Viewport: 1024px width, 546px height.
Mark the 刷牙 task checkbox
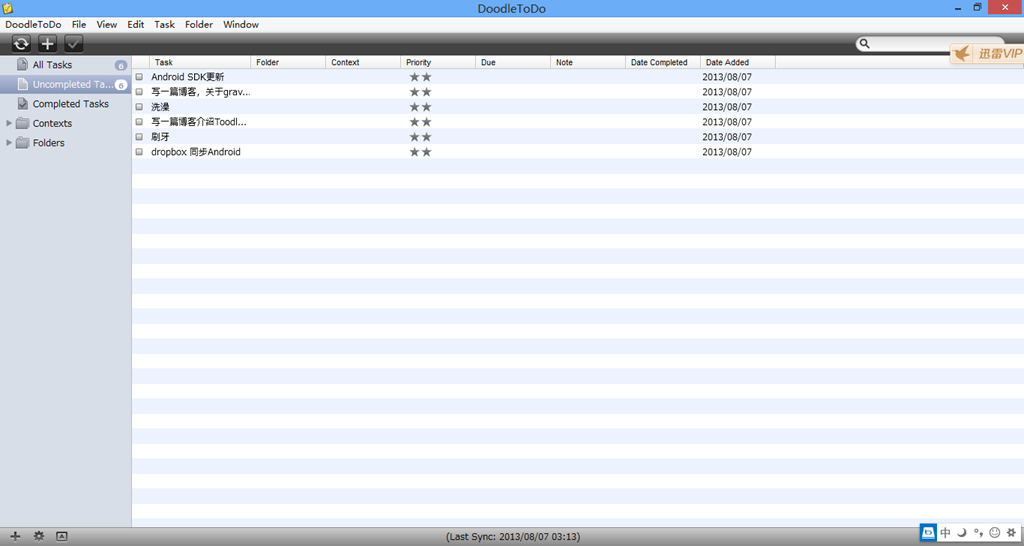click(x=140, y=137)
